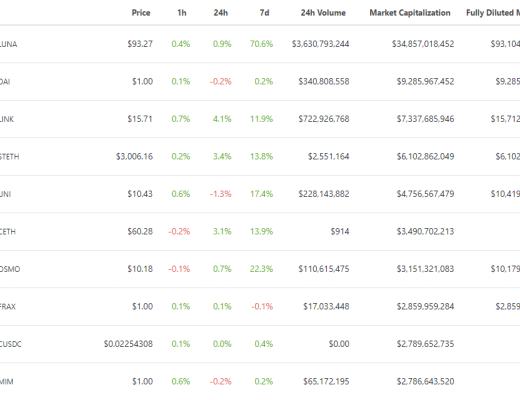Select DAI 24h volume $340,808,558
Image resolution: width=520 pixels, height=400 pixels.
point(324,81)
